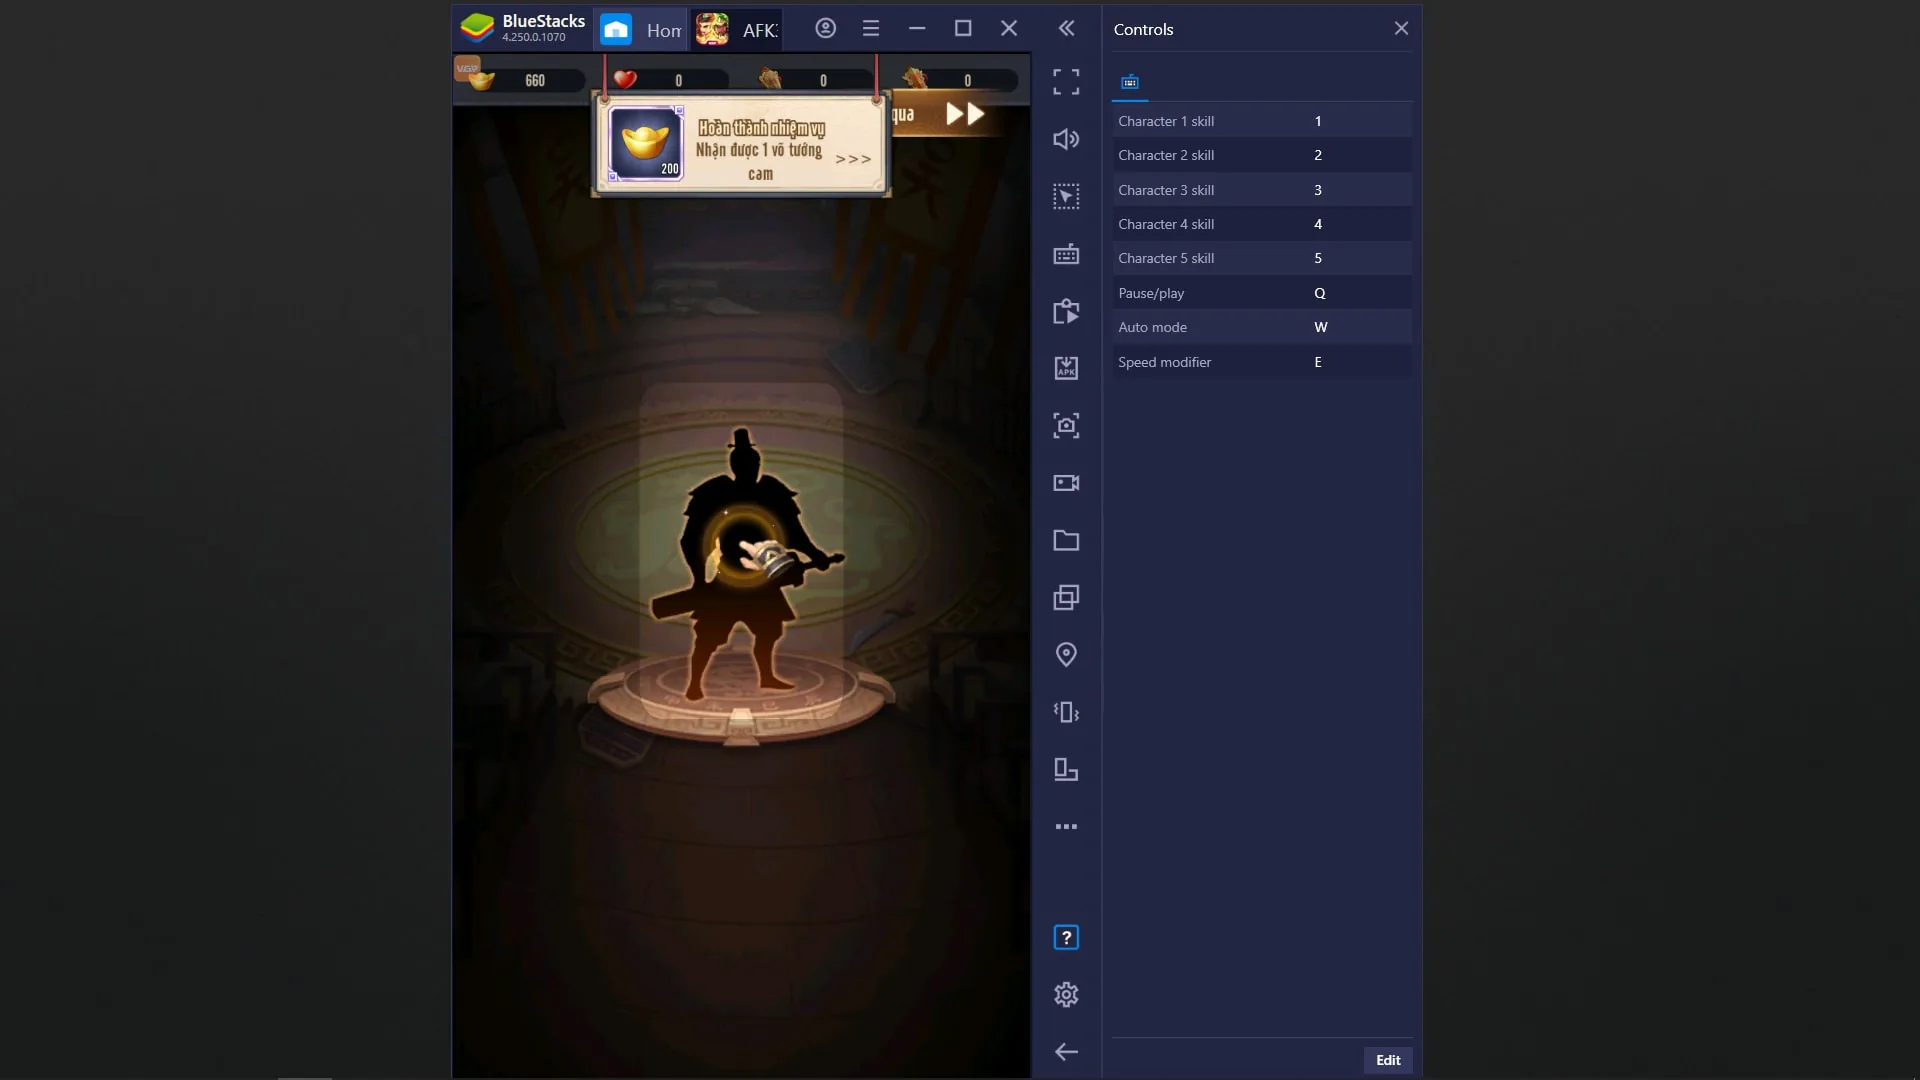Select the Character 5 skill row

click(x=1262, y=258)
